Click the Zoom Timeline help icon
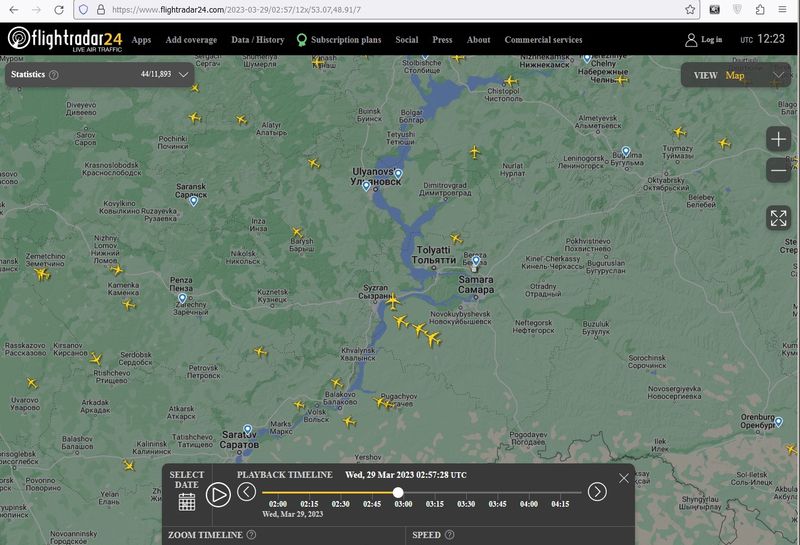The width and height of the screenshot is (800, 545). (x=251, y=535)
